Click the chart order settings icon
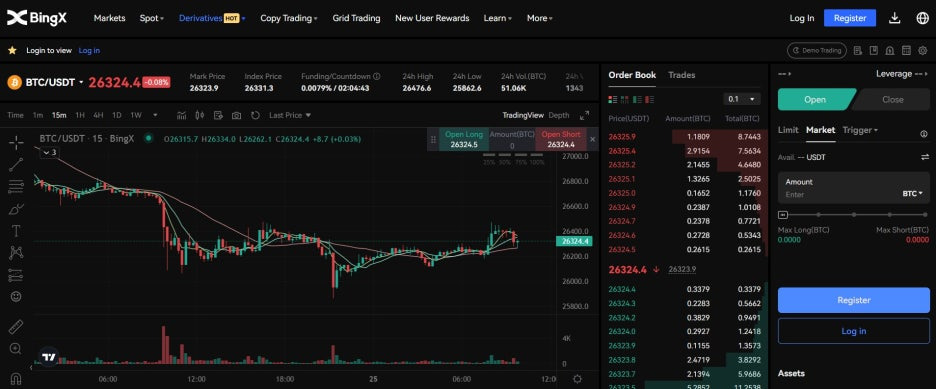The height and width of the screenshot is (389, 936). click(218, 115)
